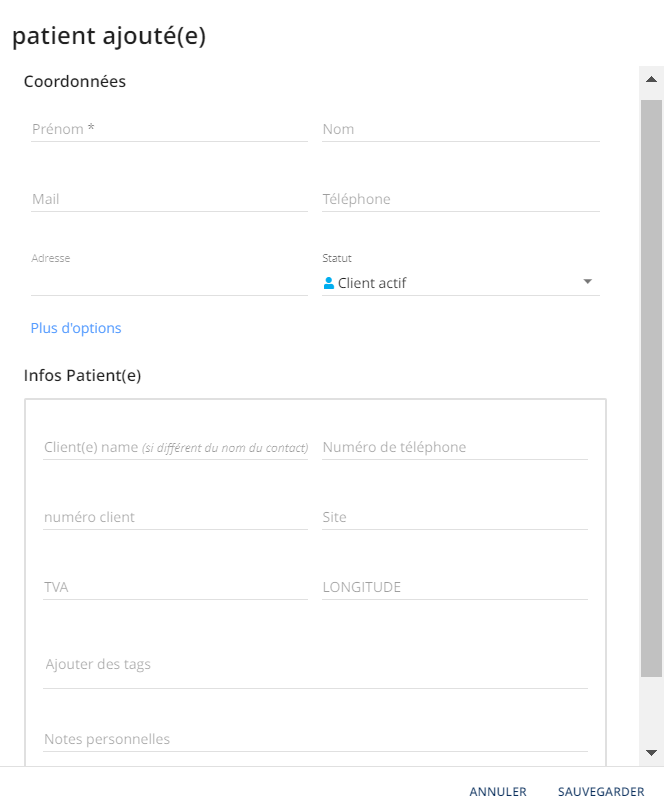Click the Client(e) name field
The height and width of the screenshot is (811, 664).
[176, 447]
